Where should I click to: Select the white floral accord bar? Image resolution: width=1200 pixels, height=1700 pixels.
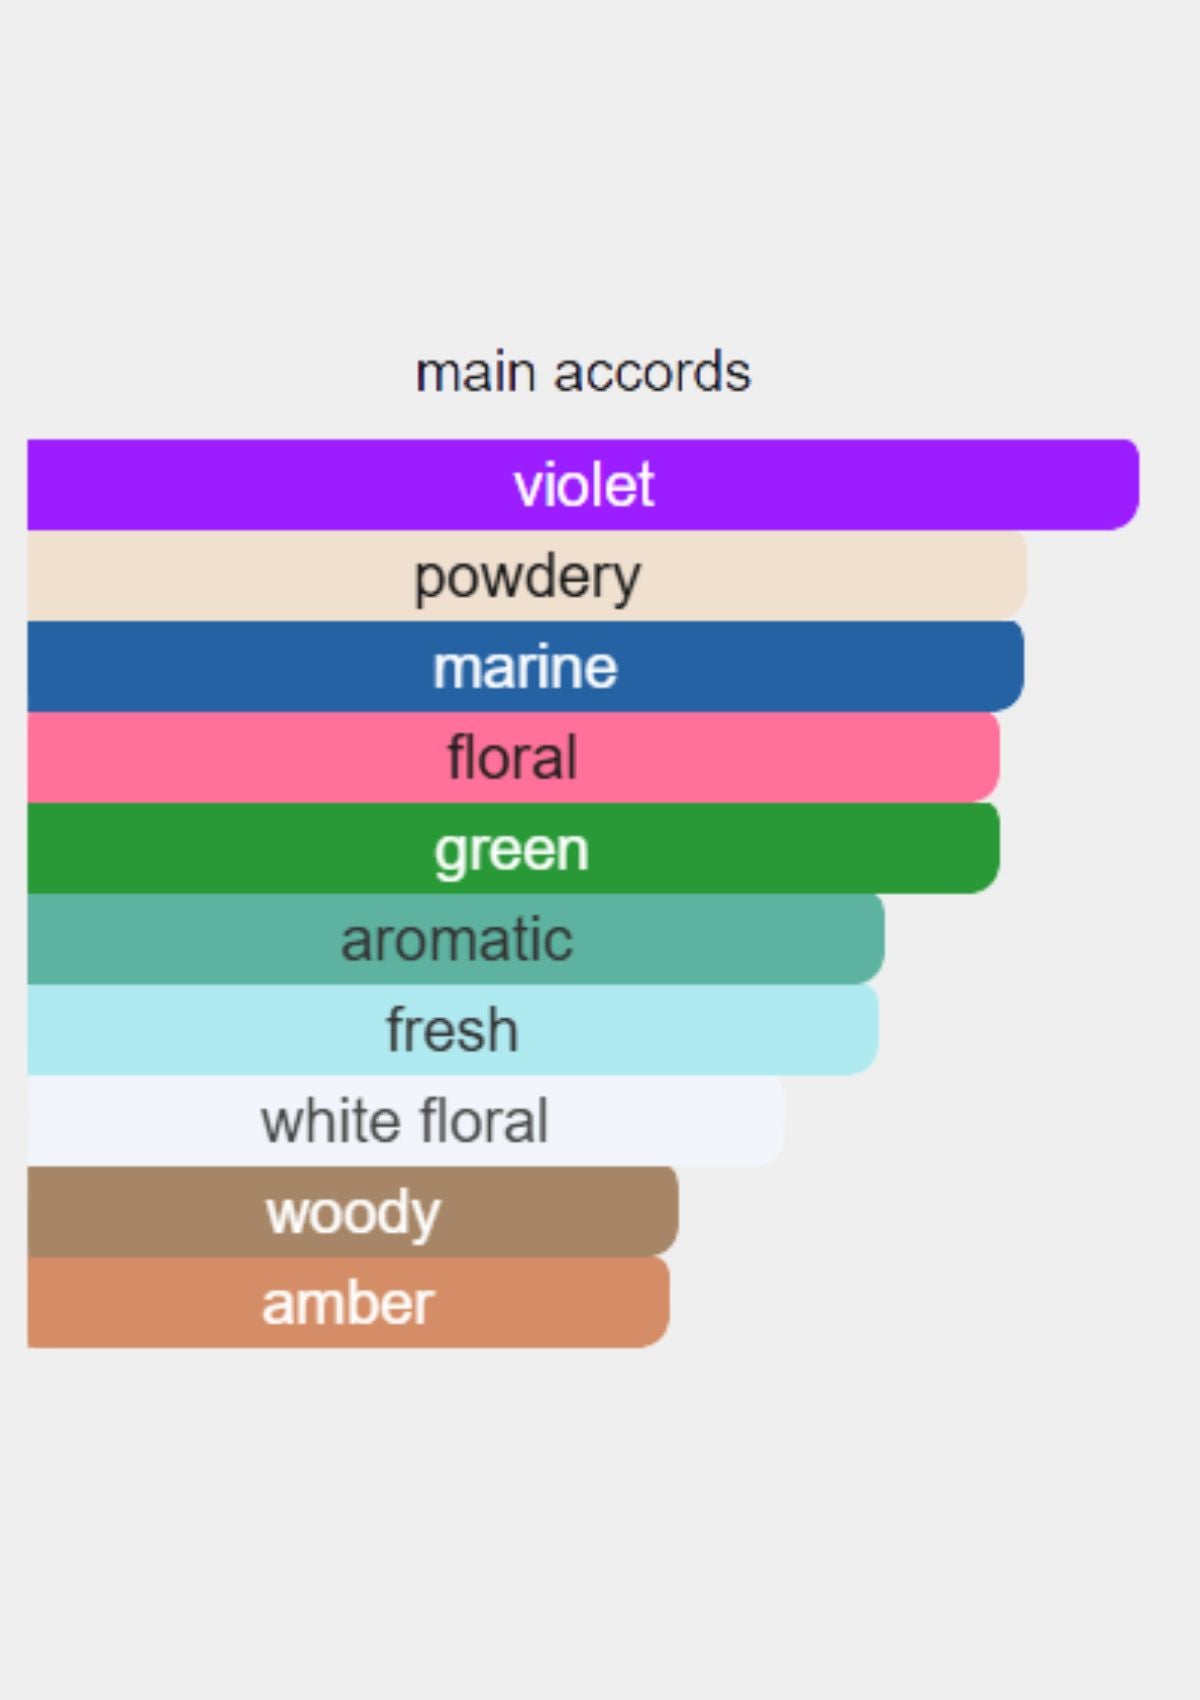pos(406,1120)
